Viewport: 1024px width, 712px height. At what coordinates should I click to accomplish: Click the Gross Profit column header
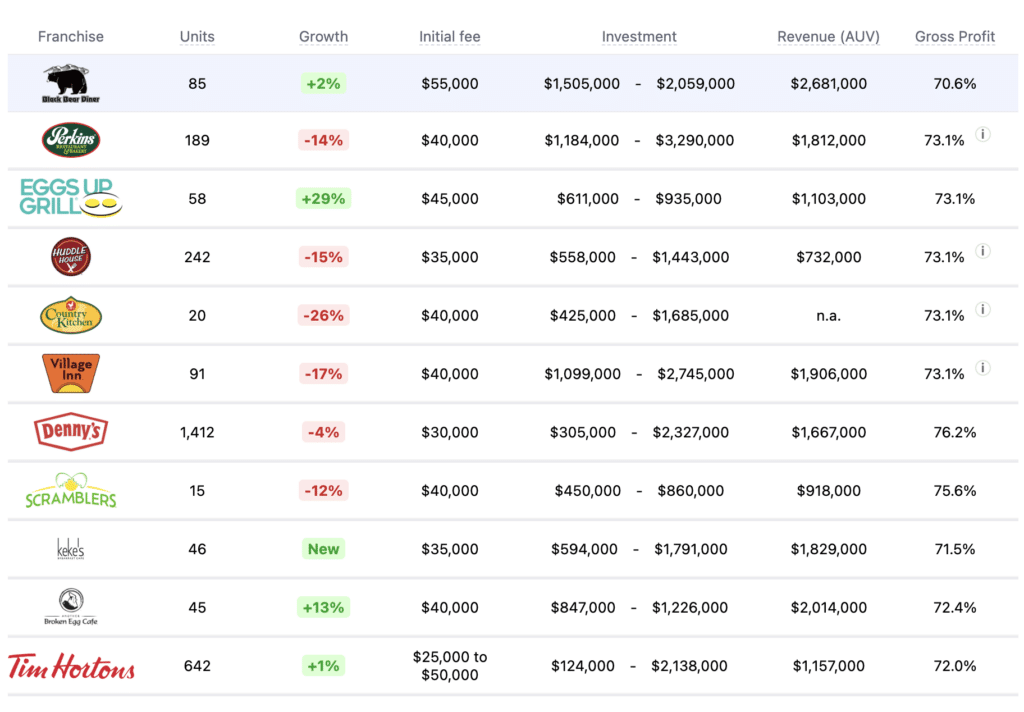coord(955,37)
